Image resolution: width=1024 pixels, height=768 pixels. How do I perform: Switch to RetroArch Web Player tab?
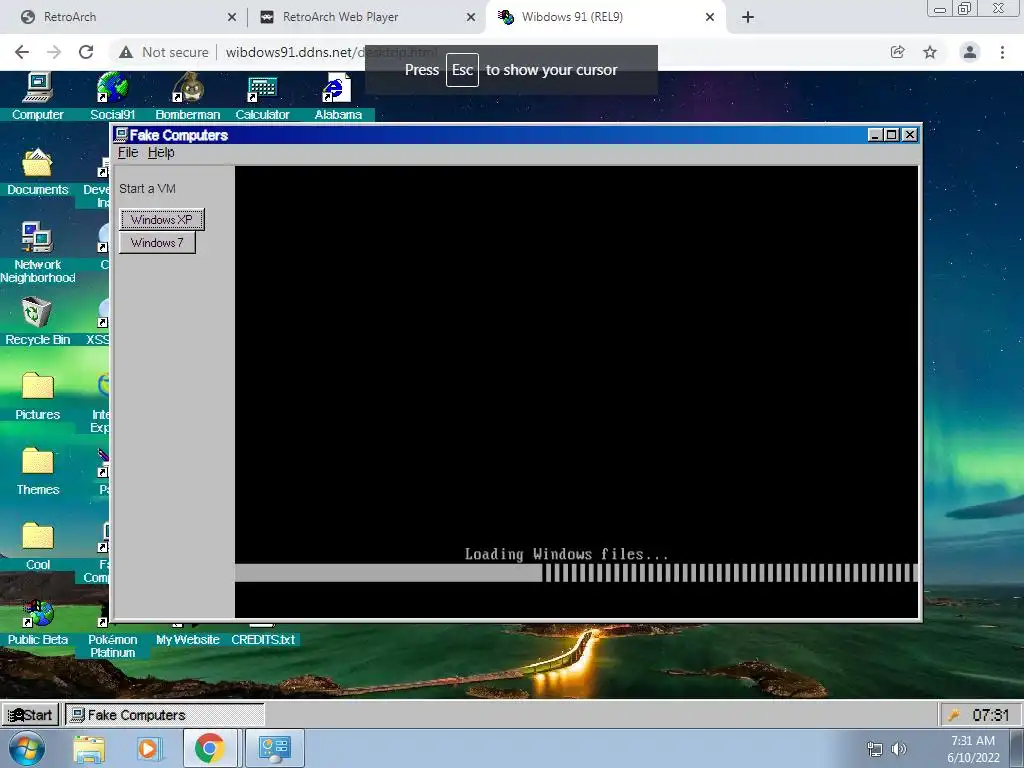(x=366, y=17)
